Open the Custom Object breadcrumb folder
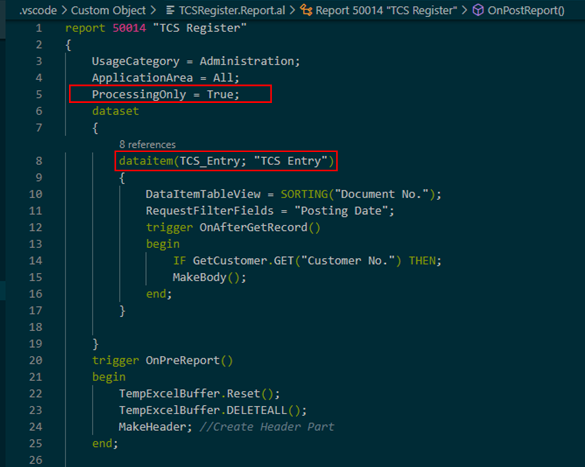 click(108, 10)
